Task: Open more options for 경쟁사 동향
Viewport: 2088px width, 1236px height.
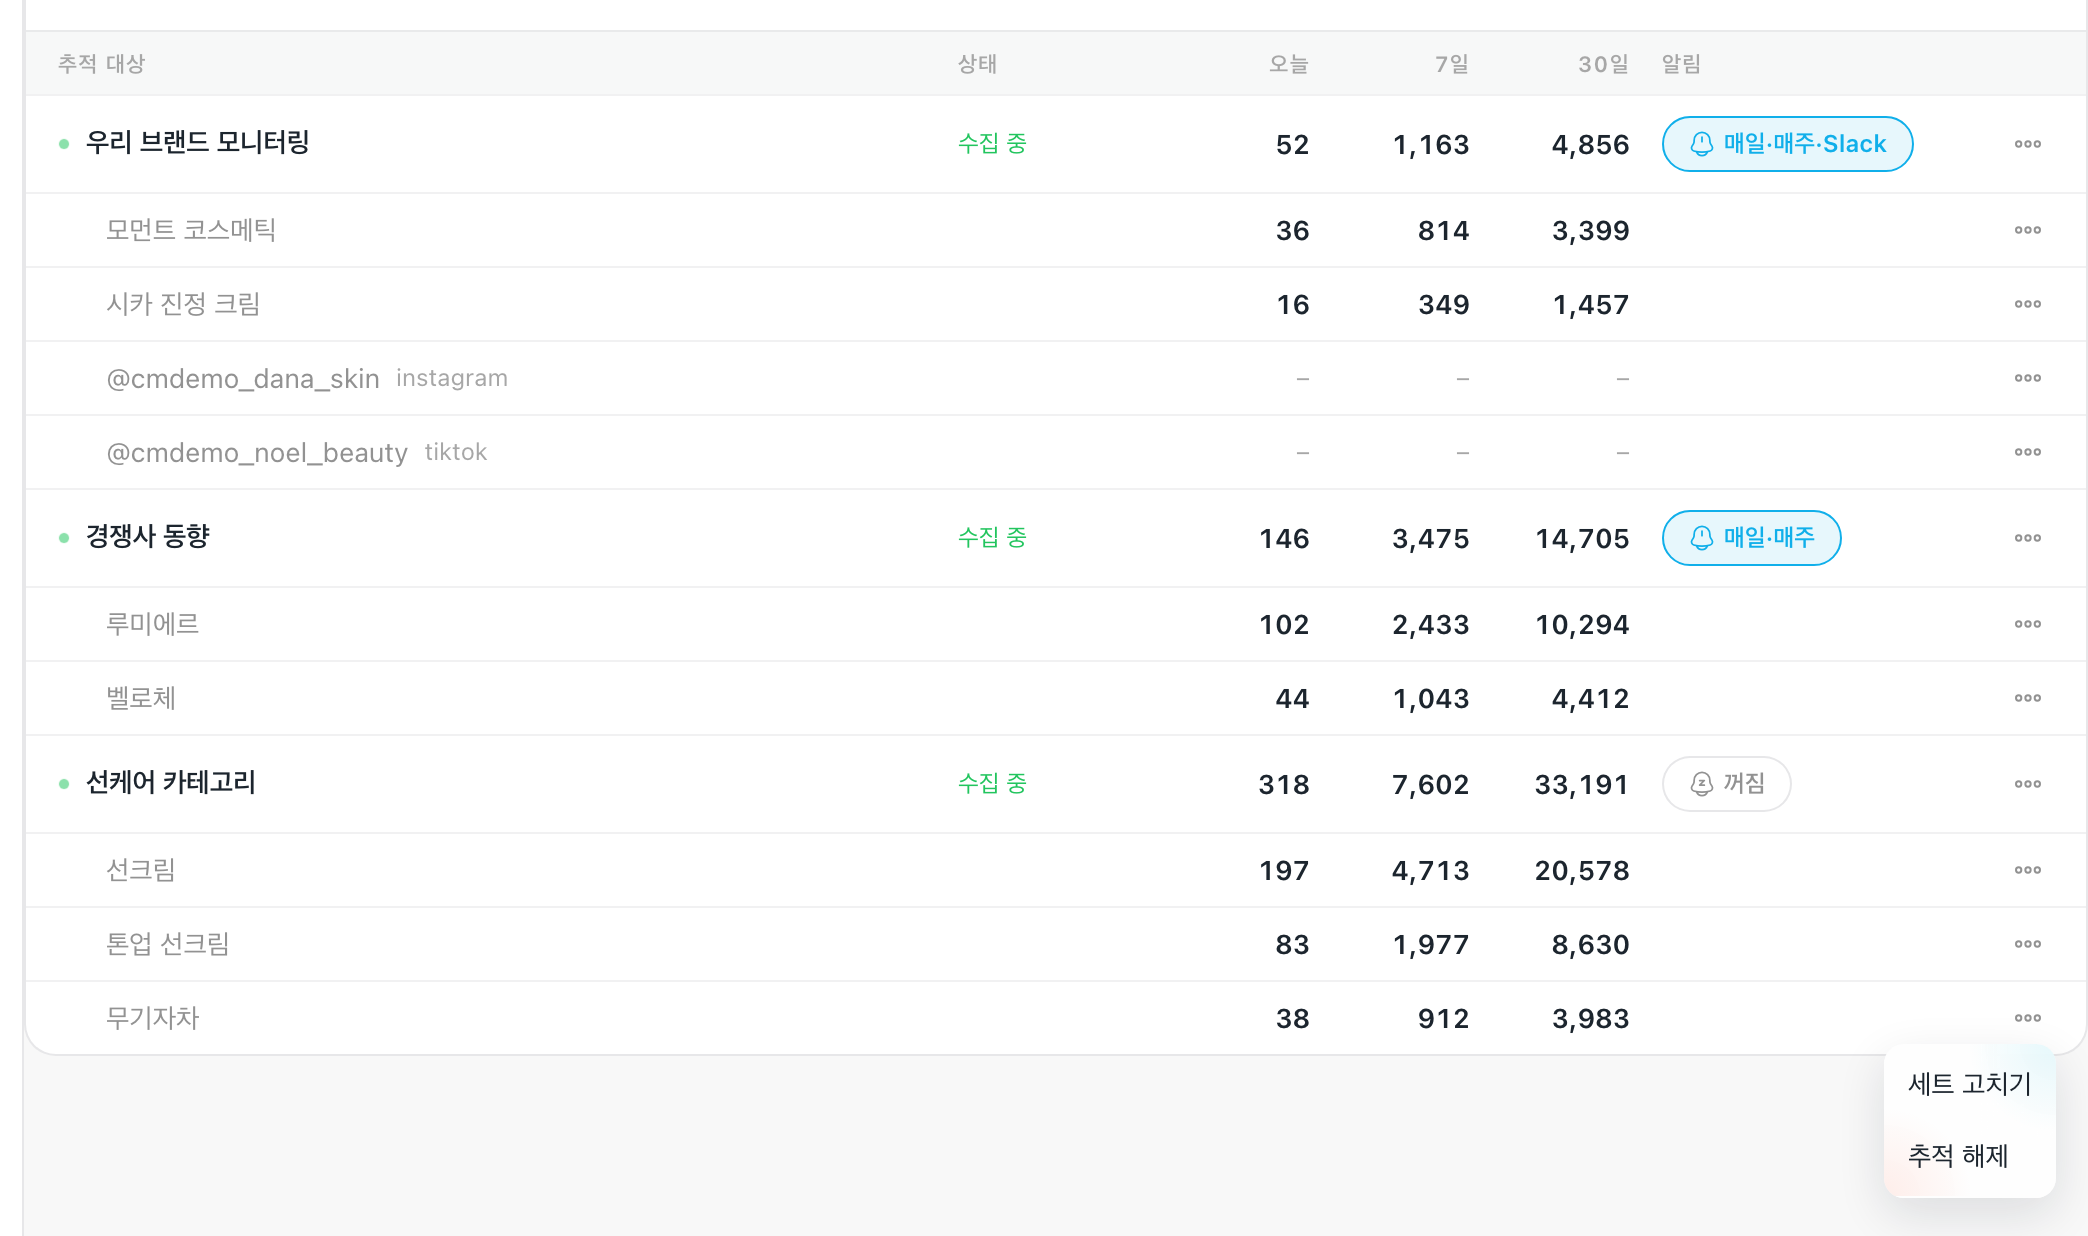Action: [x=2027, y=538]
